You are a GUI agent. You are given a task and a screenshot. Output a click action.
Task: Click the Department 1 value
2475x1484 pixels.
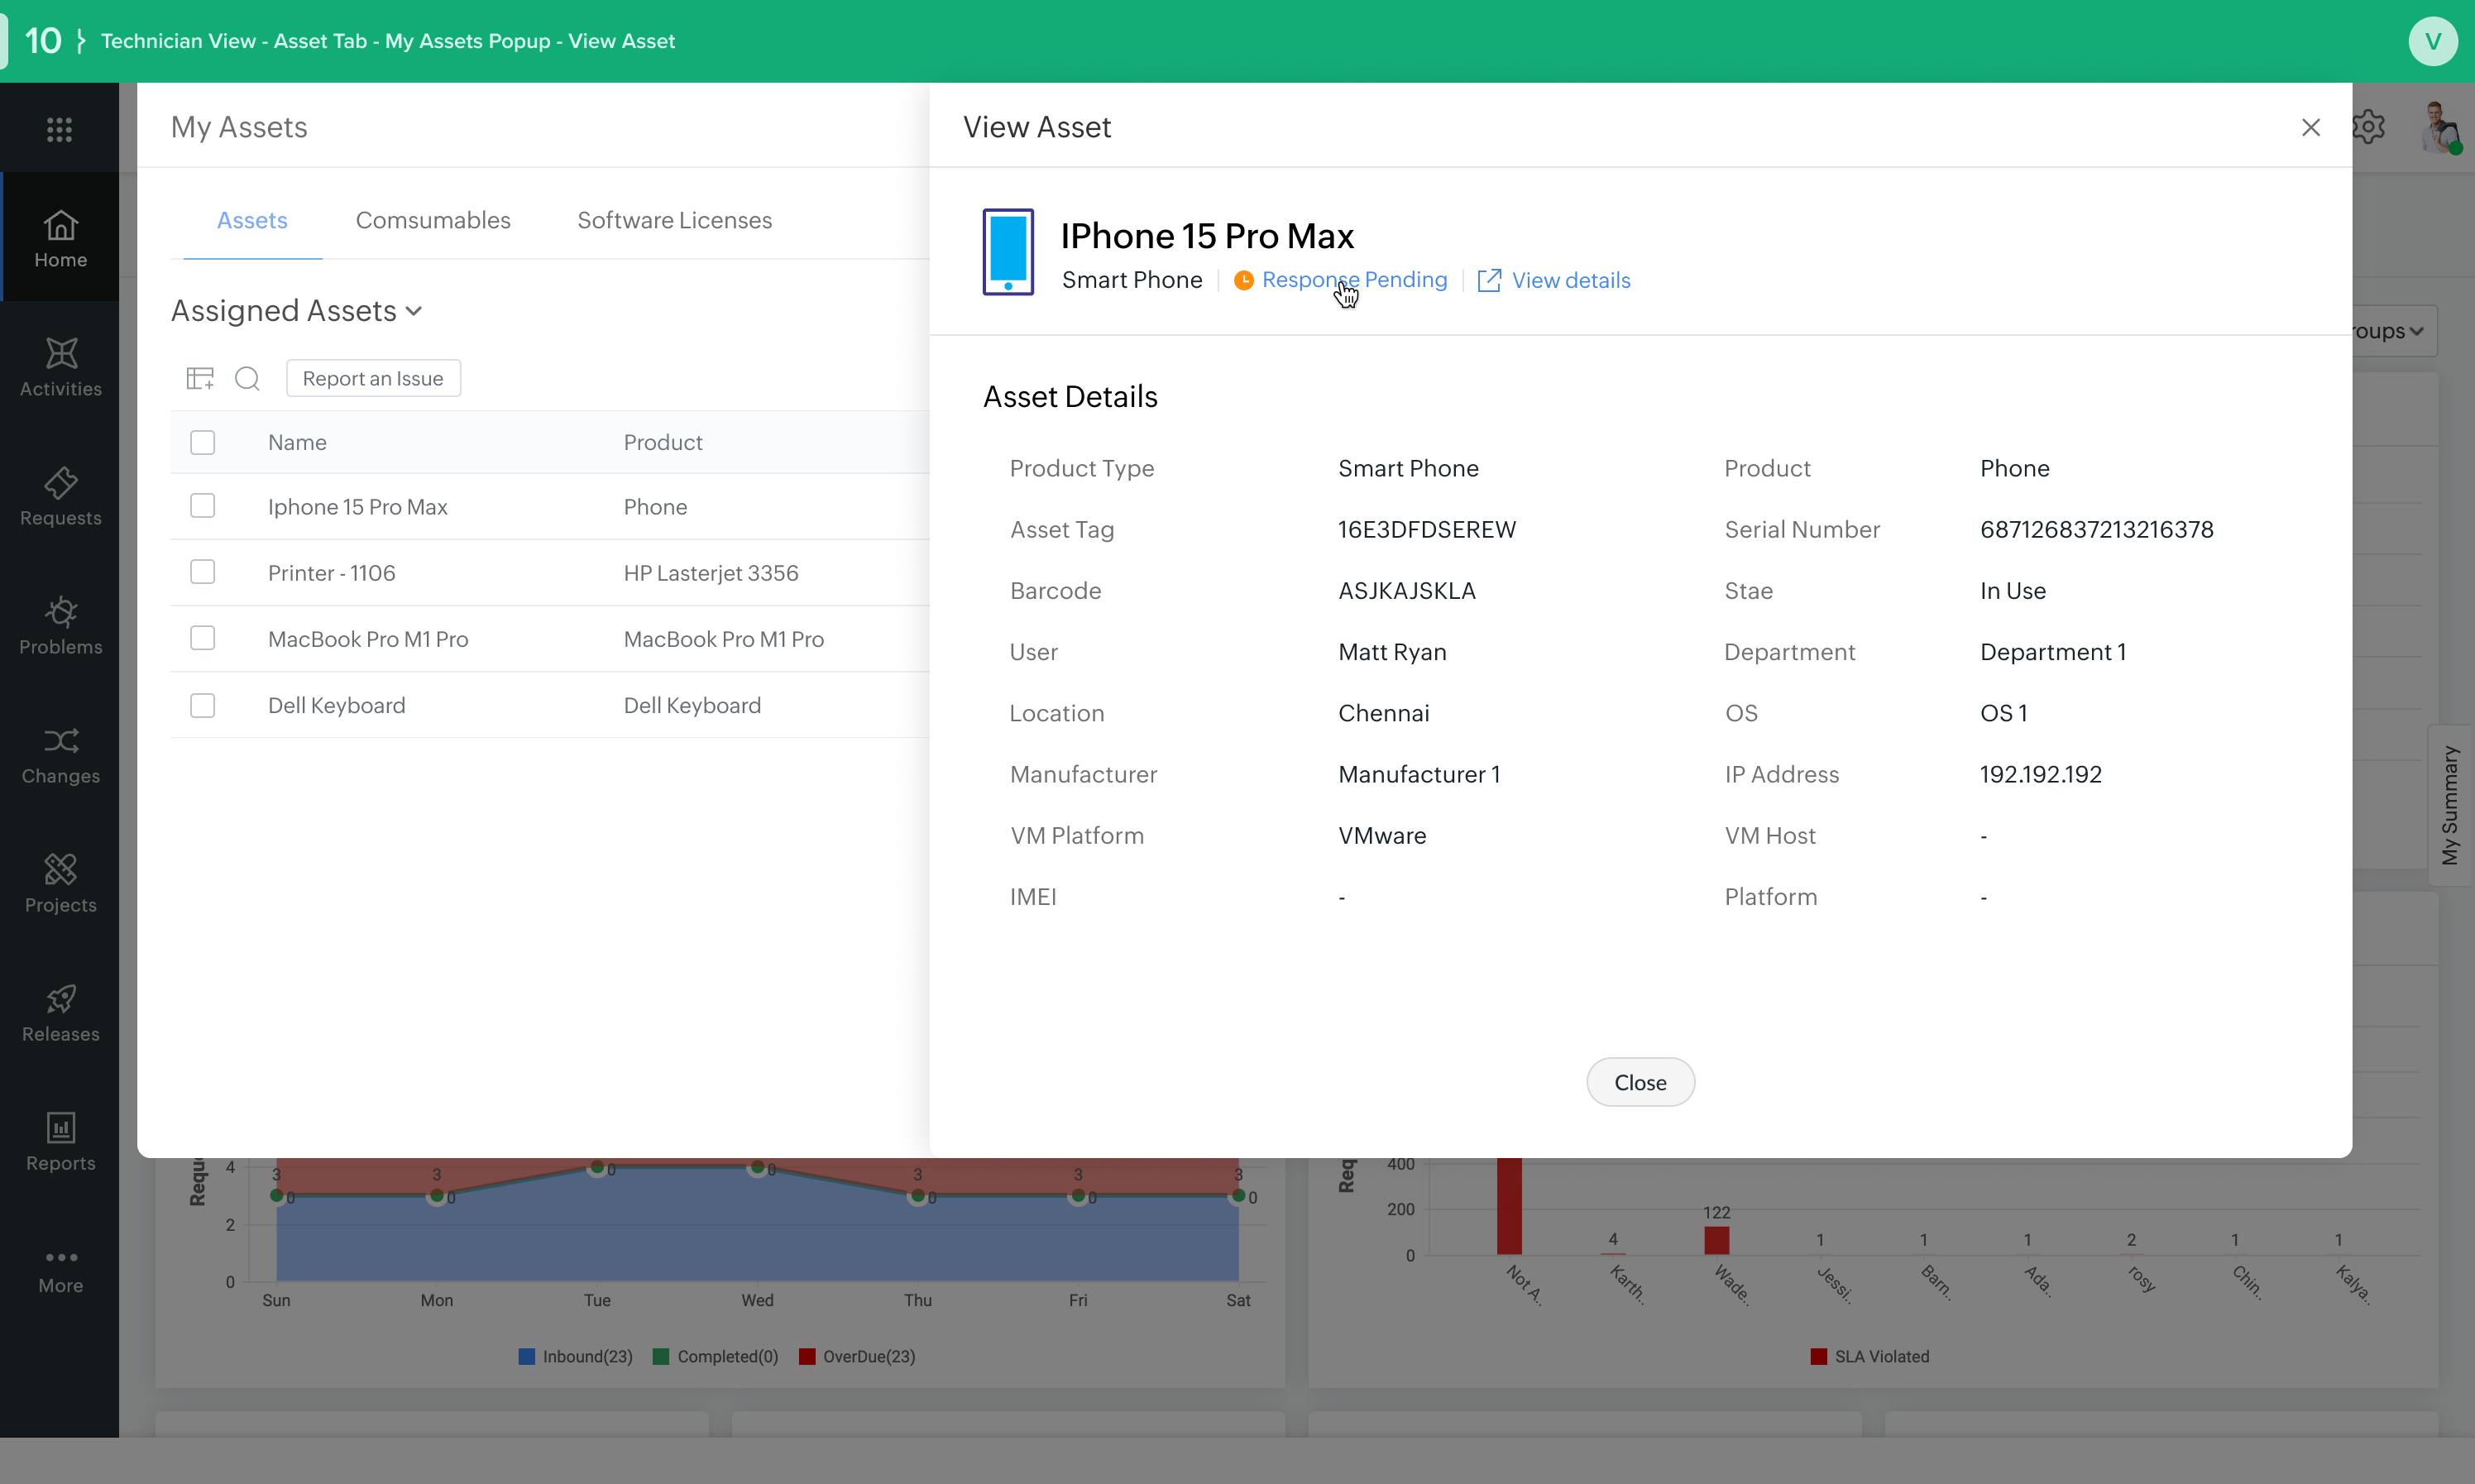pyautogui.click(x=2052, y=652)
